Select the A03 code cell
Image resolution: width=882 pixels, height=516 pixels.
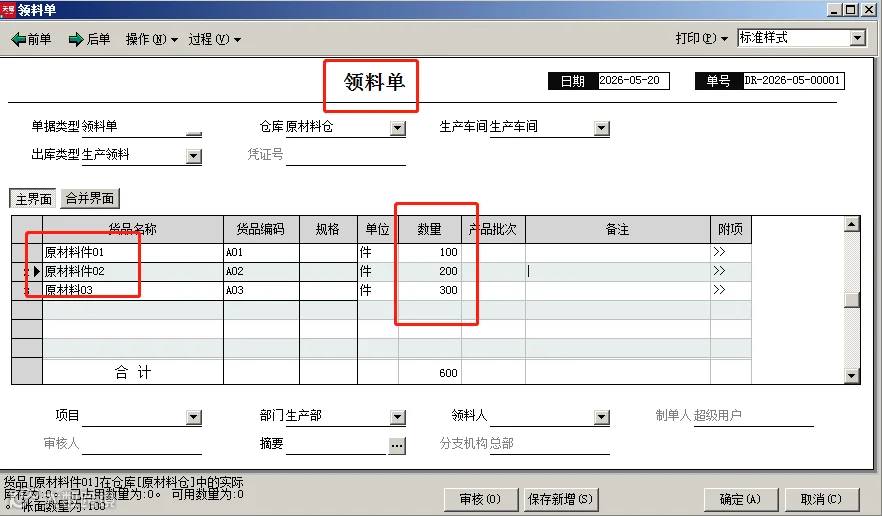261,290
